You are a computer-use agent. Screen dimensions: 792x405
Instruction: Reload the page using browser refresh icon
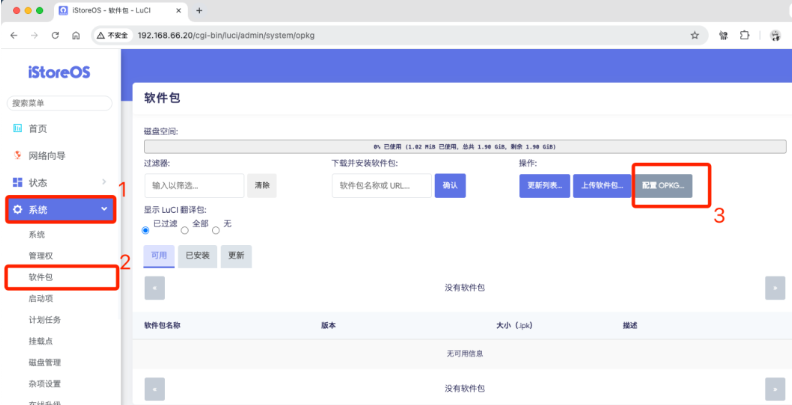point(55,34)
